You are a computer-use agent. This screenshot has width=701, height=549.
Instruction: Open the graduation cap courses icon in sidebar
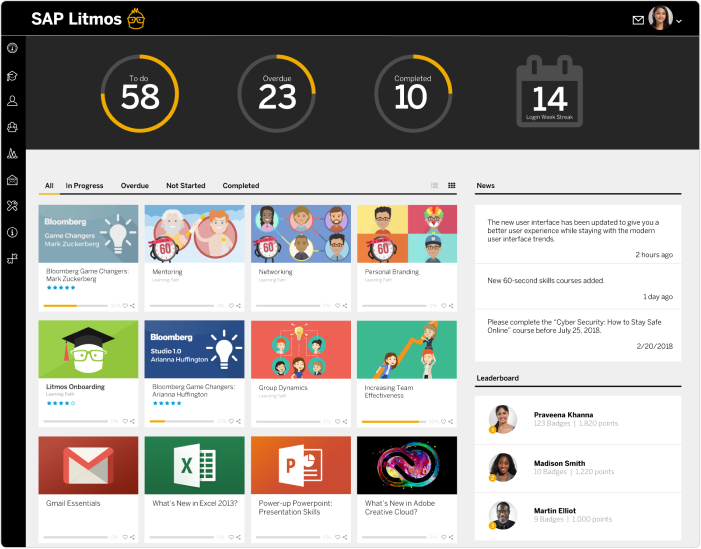[x=13, y=75]
